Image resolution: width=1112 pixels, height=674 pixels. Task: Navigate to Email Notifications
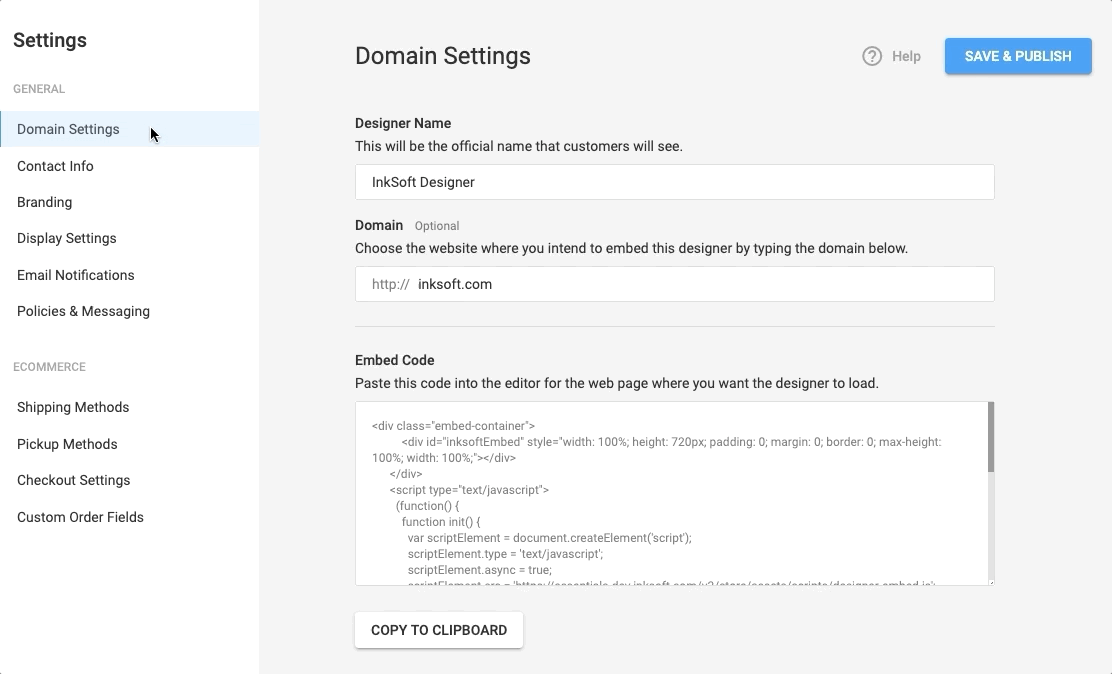76,275
